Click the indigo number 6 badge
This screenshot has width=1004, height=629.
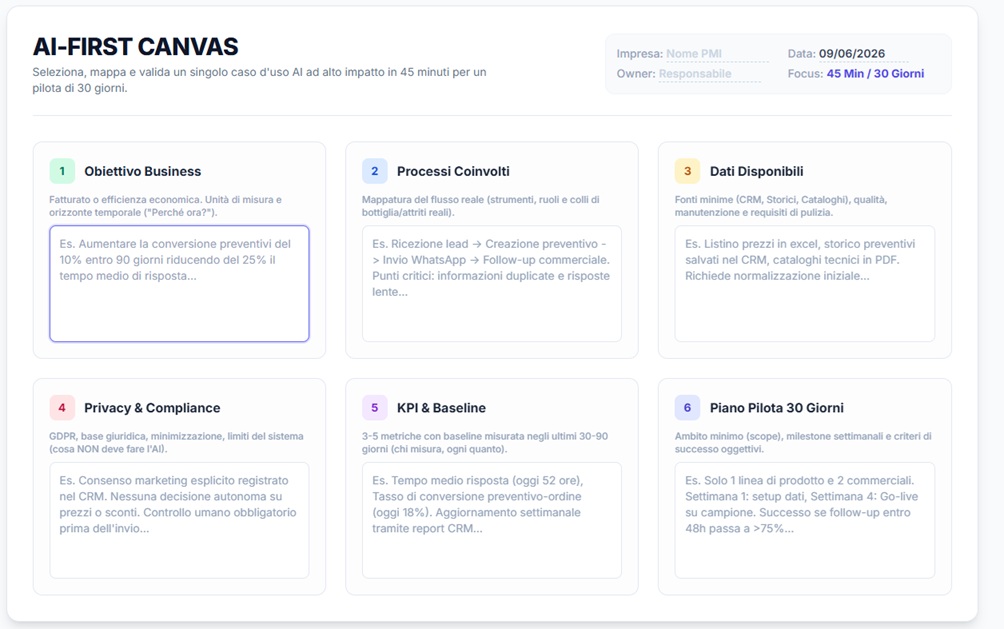pyautogui.click(x=688, y=407)
